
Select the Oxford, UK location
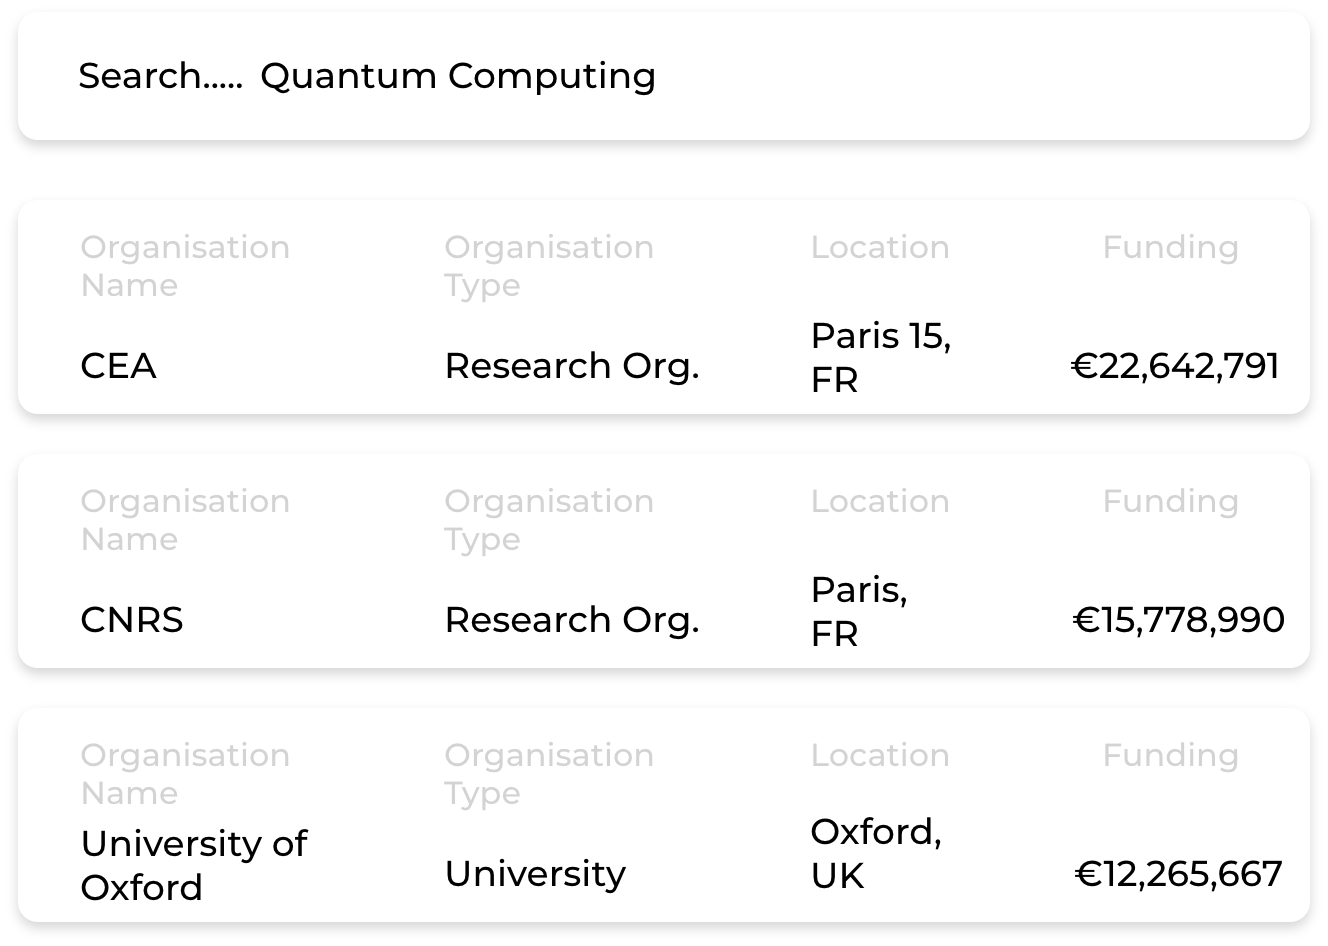[876, 853]
